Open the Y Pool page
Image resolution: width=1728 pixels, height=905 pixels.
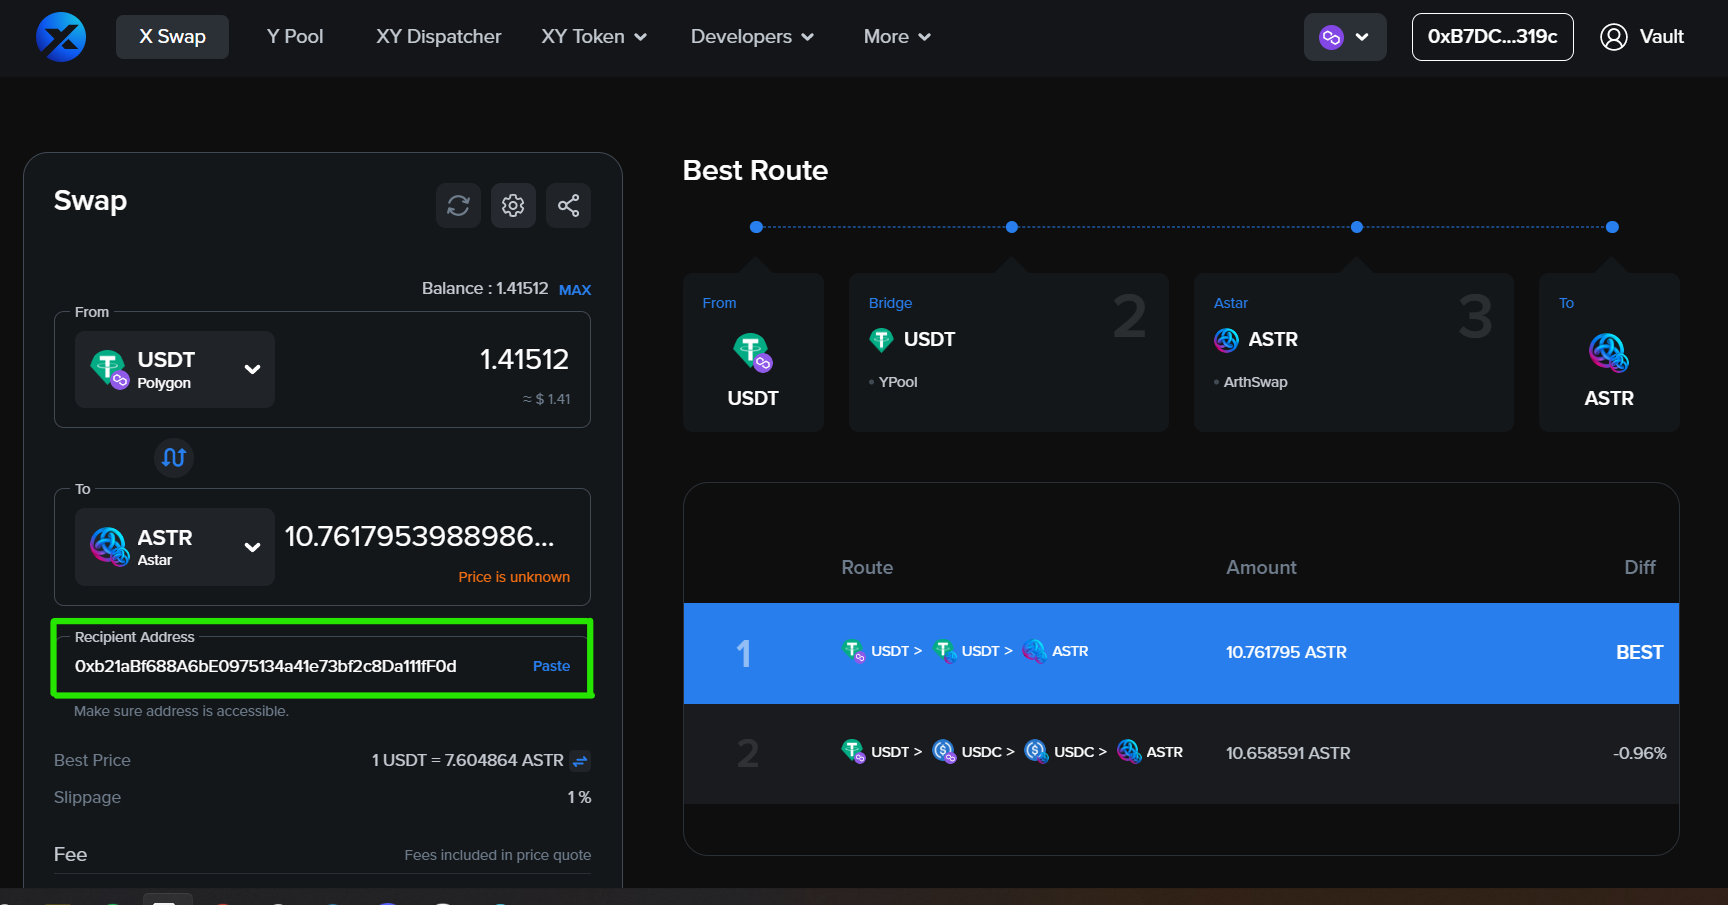point(295,37)
